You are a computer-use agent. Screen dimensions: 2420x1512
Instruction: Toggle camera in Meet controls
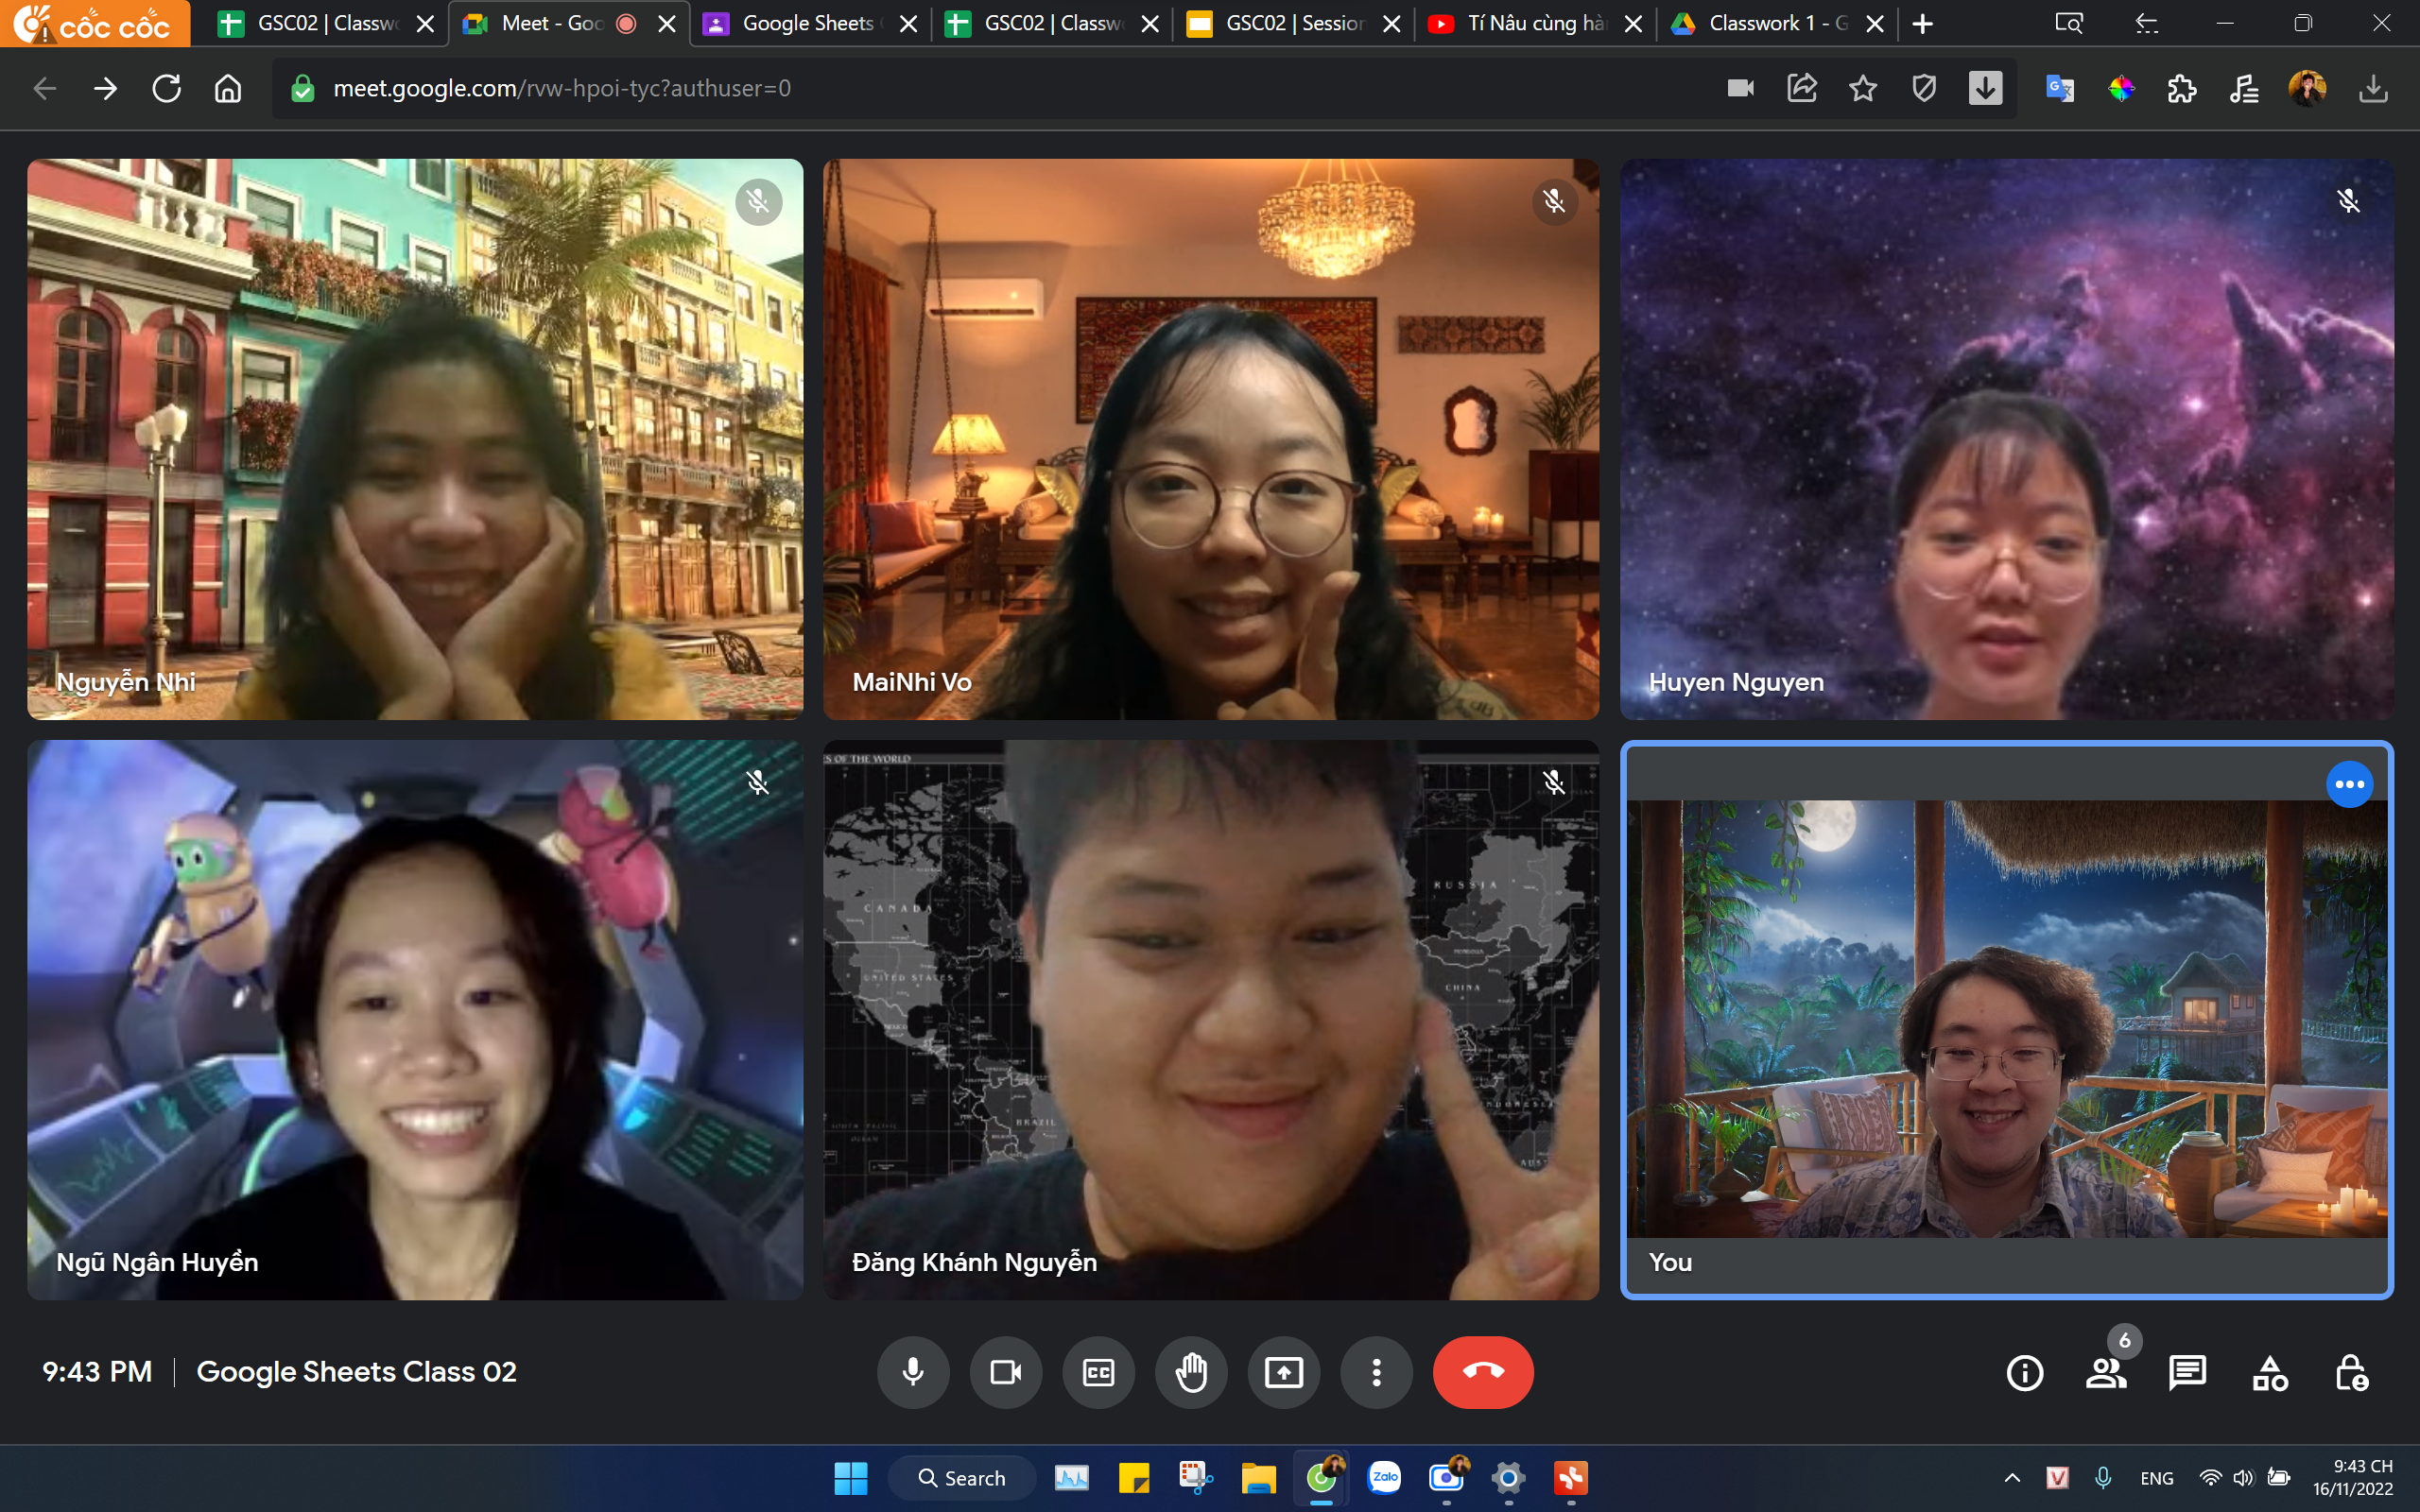(1005, 1373)
